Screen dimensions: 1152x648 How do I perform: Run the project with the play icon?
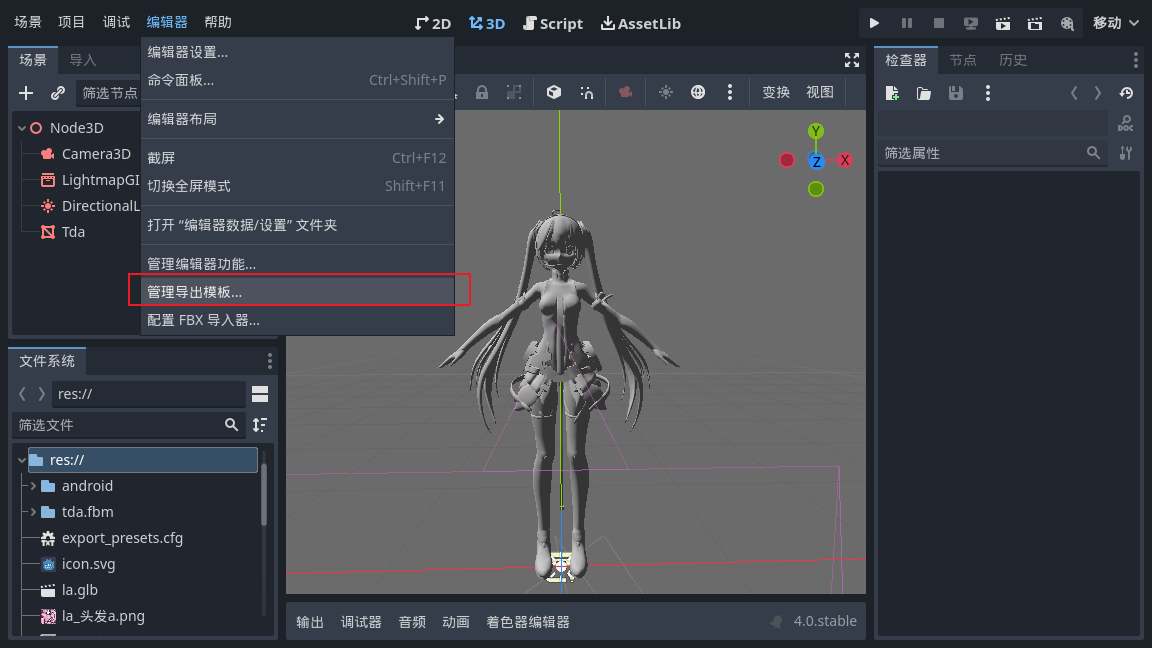874,24
